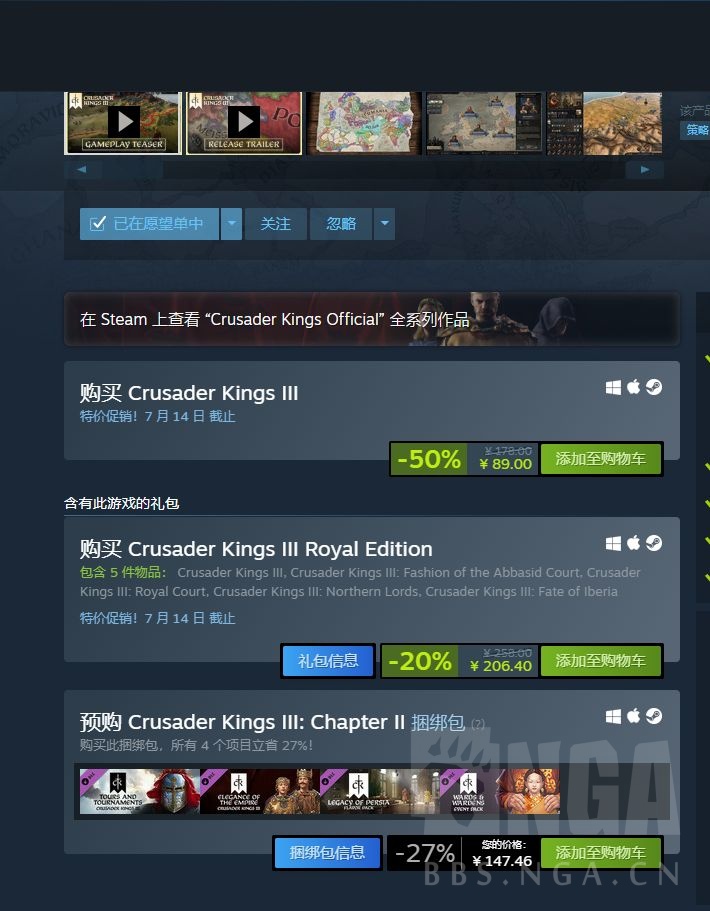Add Crusader Kings III at ¥89.00 to the cart

tap(601, 459)
